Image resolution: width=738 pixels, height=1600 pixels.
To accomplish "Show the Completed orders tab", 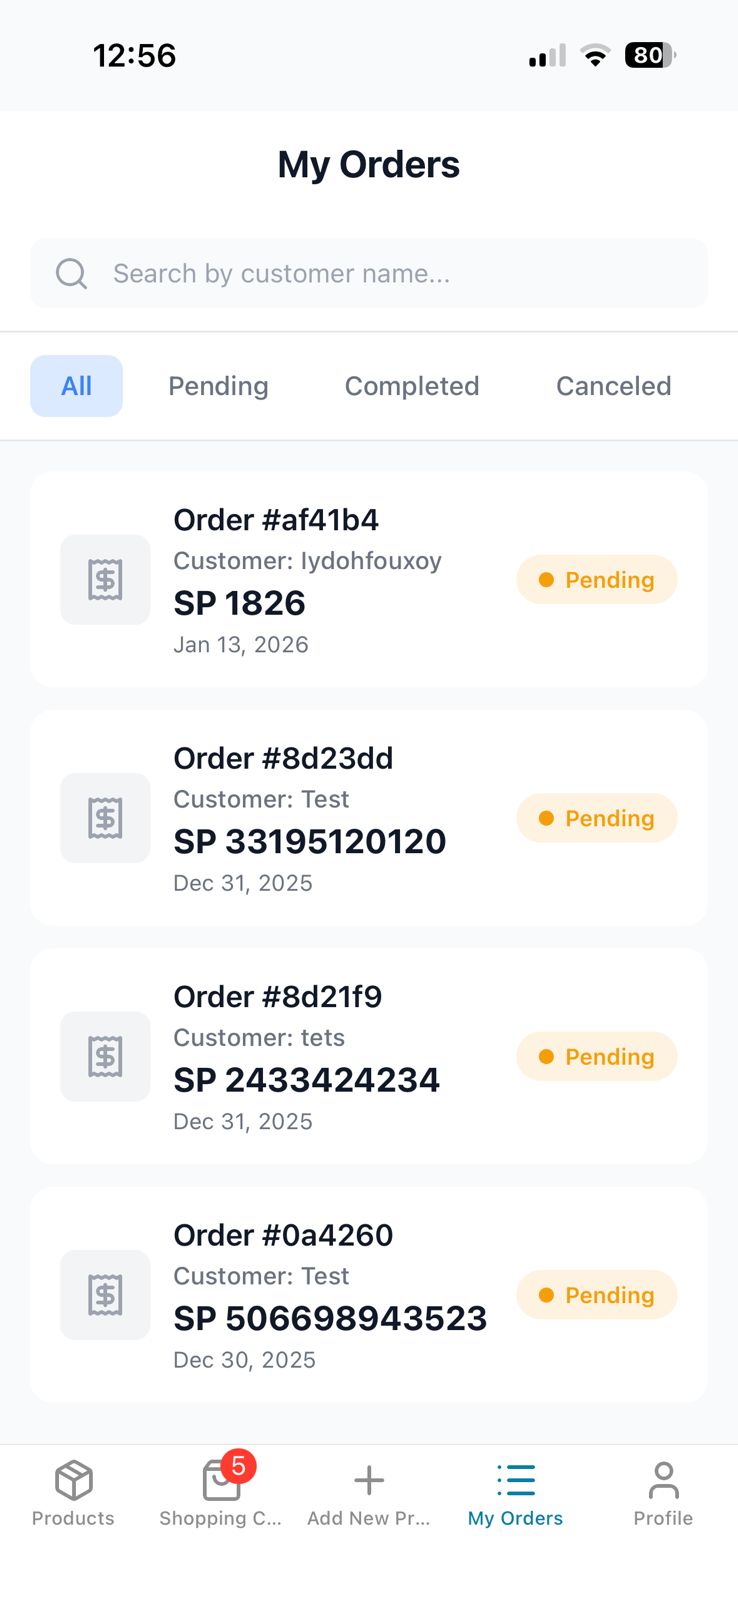I will click(x=412, y=386).
